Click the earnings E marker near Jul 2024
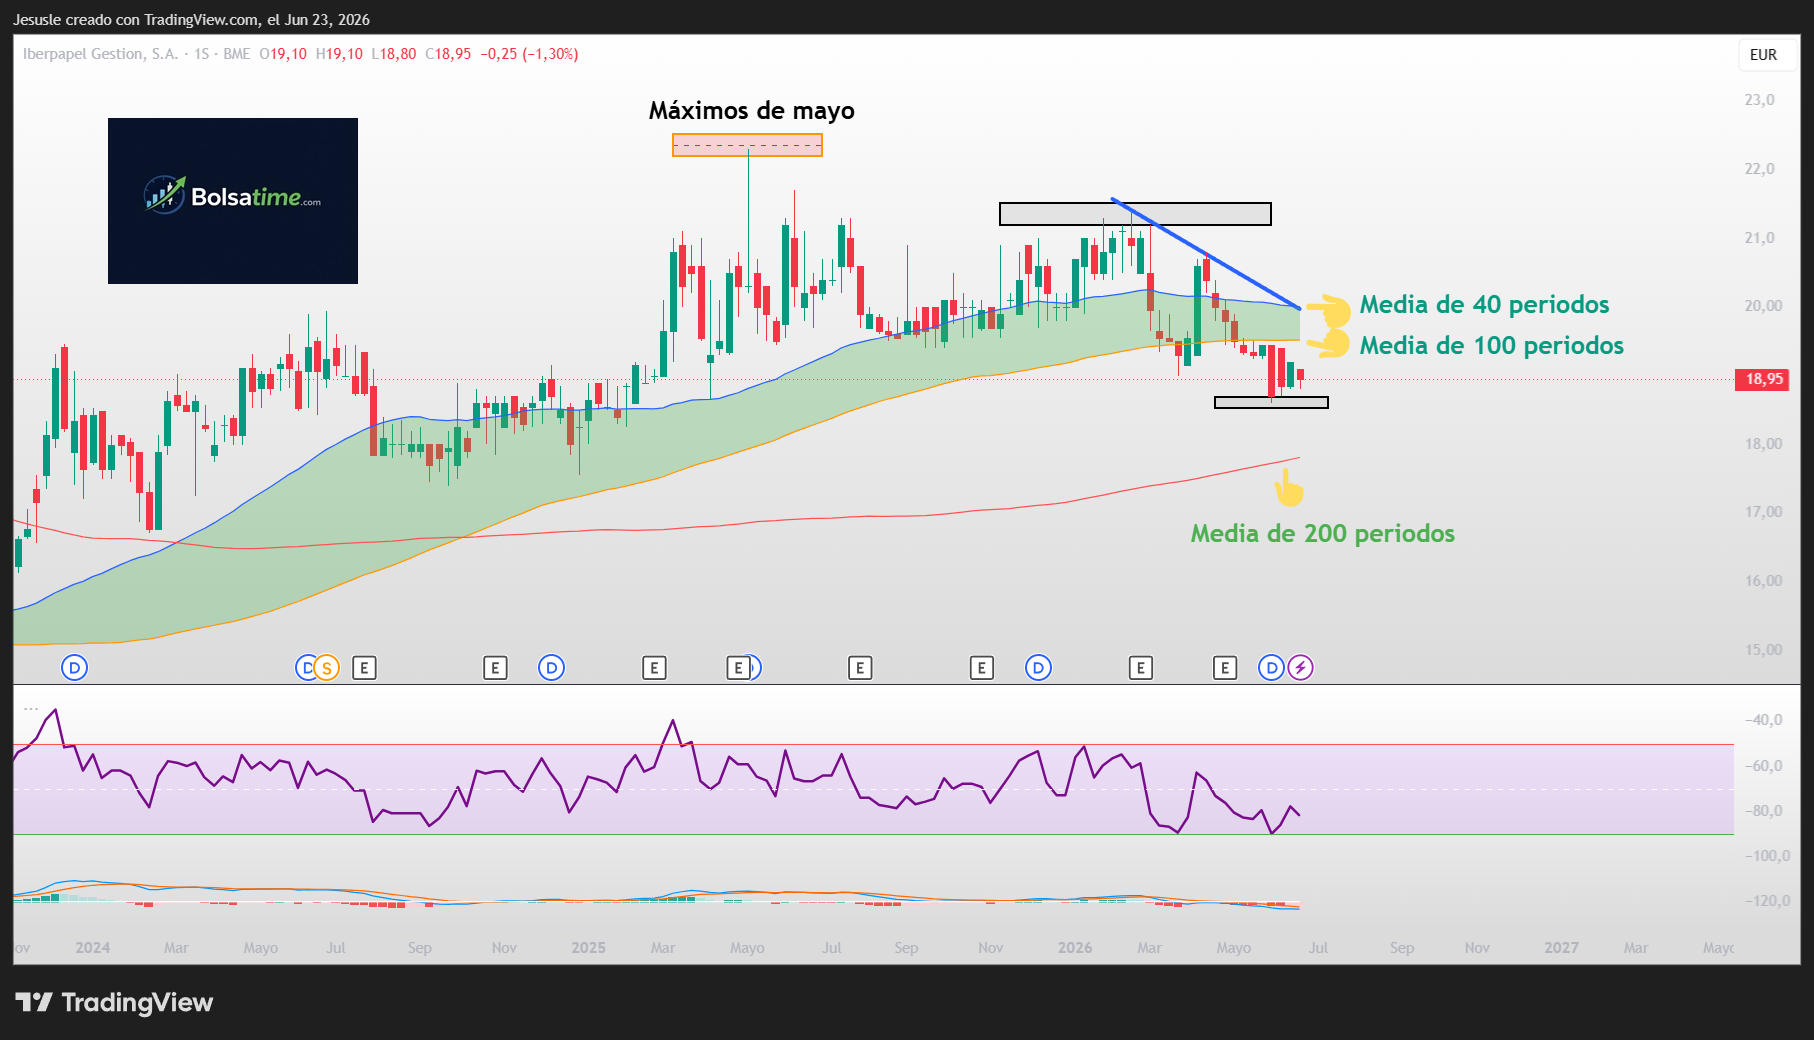Viewport: 1814px width, 1040px height. click(x=365, y=668)
